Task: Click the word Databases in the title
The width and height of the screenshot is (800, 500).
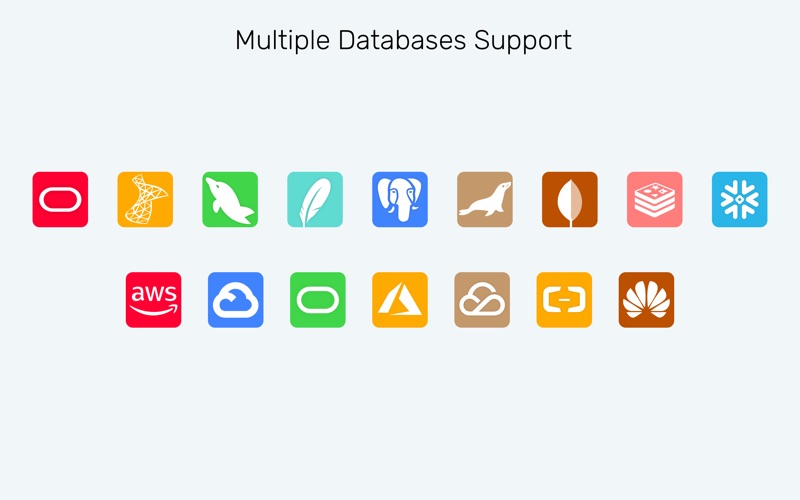Action: pyautogui.click(x=402, y=40)
